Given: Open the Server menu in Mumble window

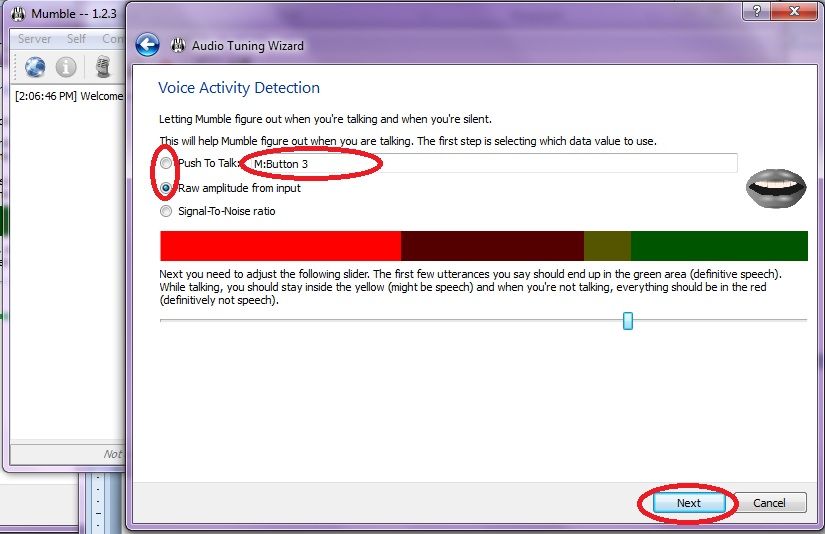Looking at the screenshot, I should click(35, 39).
